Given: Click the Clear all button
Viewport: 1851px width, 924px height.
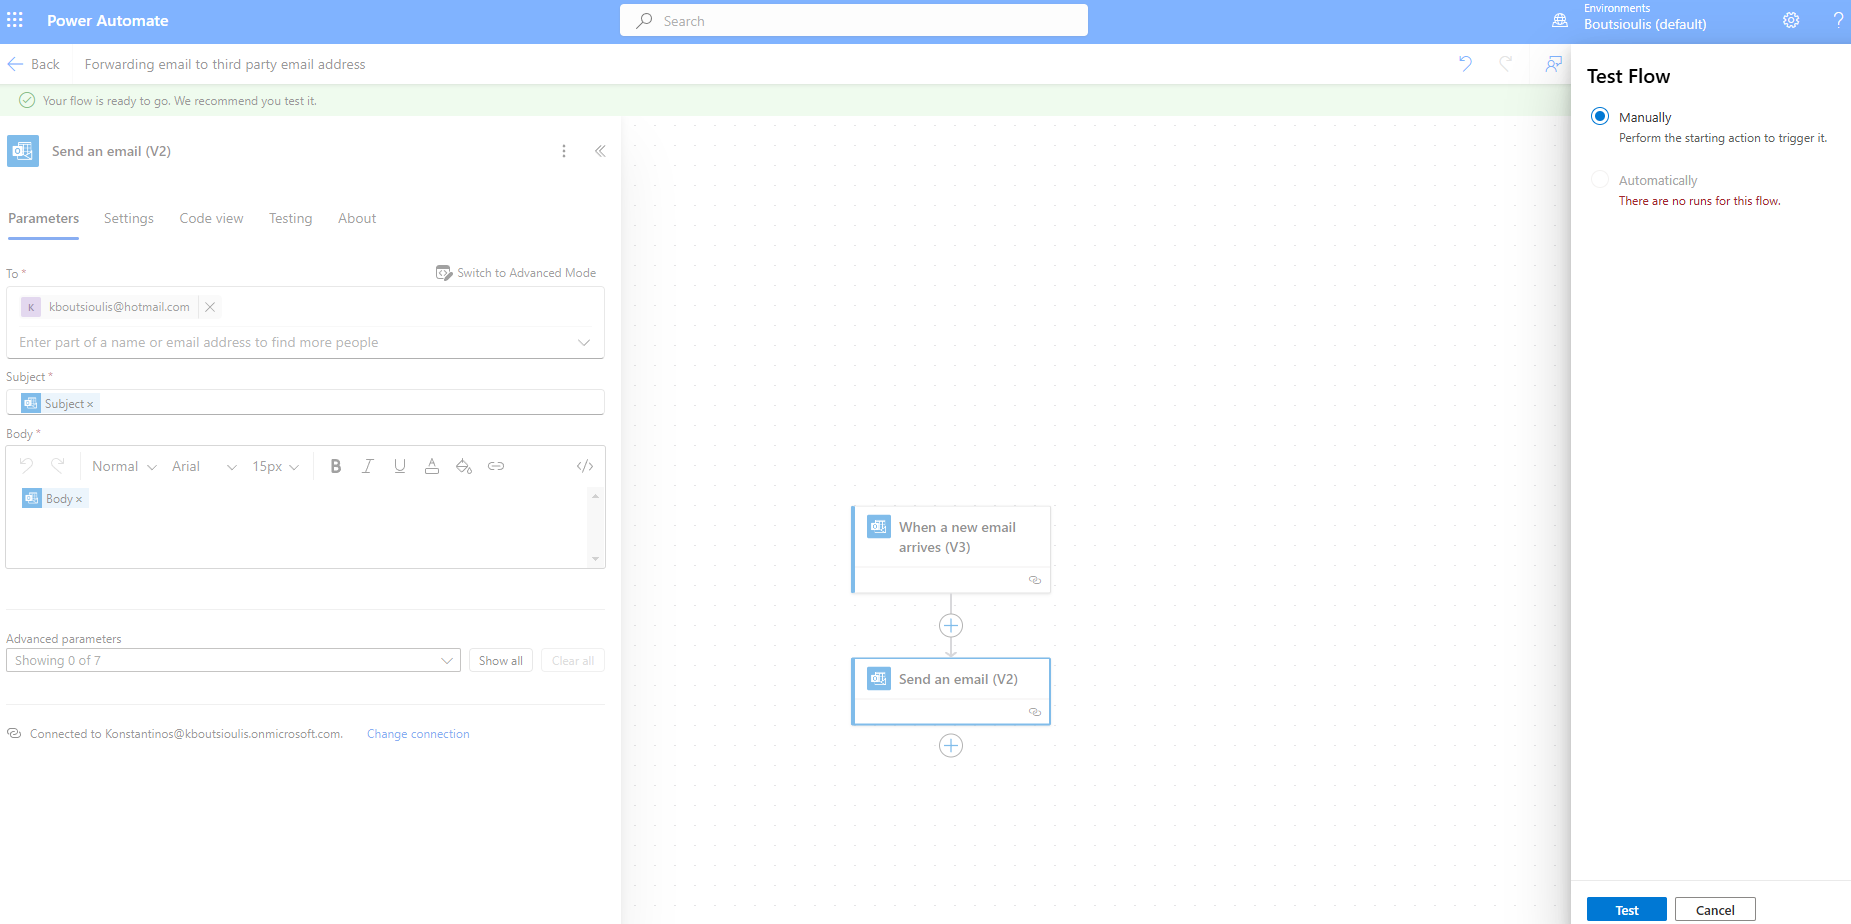Looking at the screenshot, I should (x=573, y=660).
